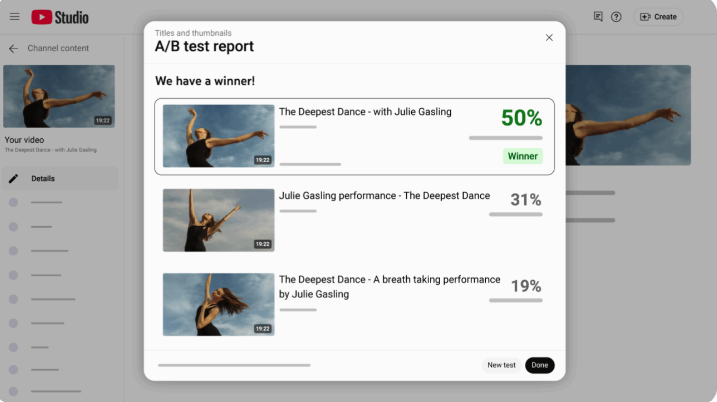This screenshot has height=402, width=717.
Task: Go back using the Channel content arrow
Action: tap(14, 48)
